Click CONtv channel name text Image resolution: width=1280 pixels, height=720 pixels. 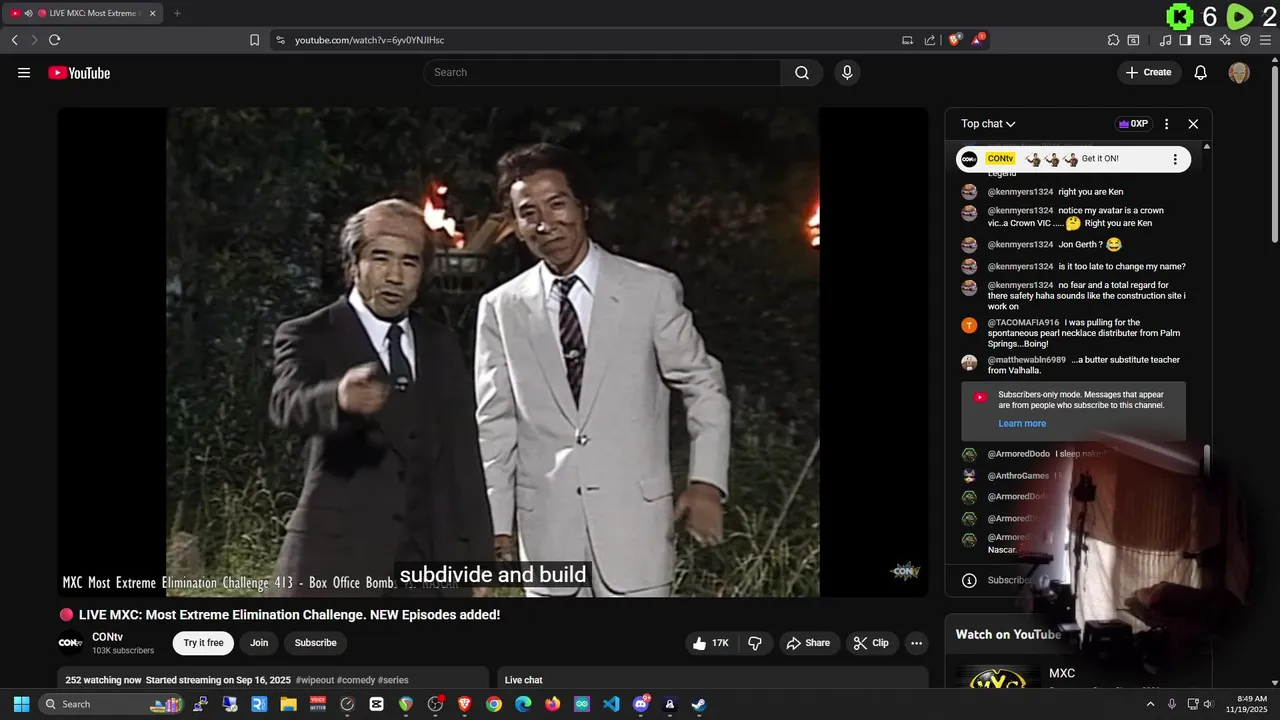pos(107,637)
